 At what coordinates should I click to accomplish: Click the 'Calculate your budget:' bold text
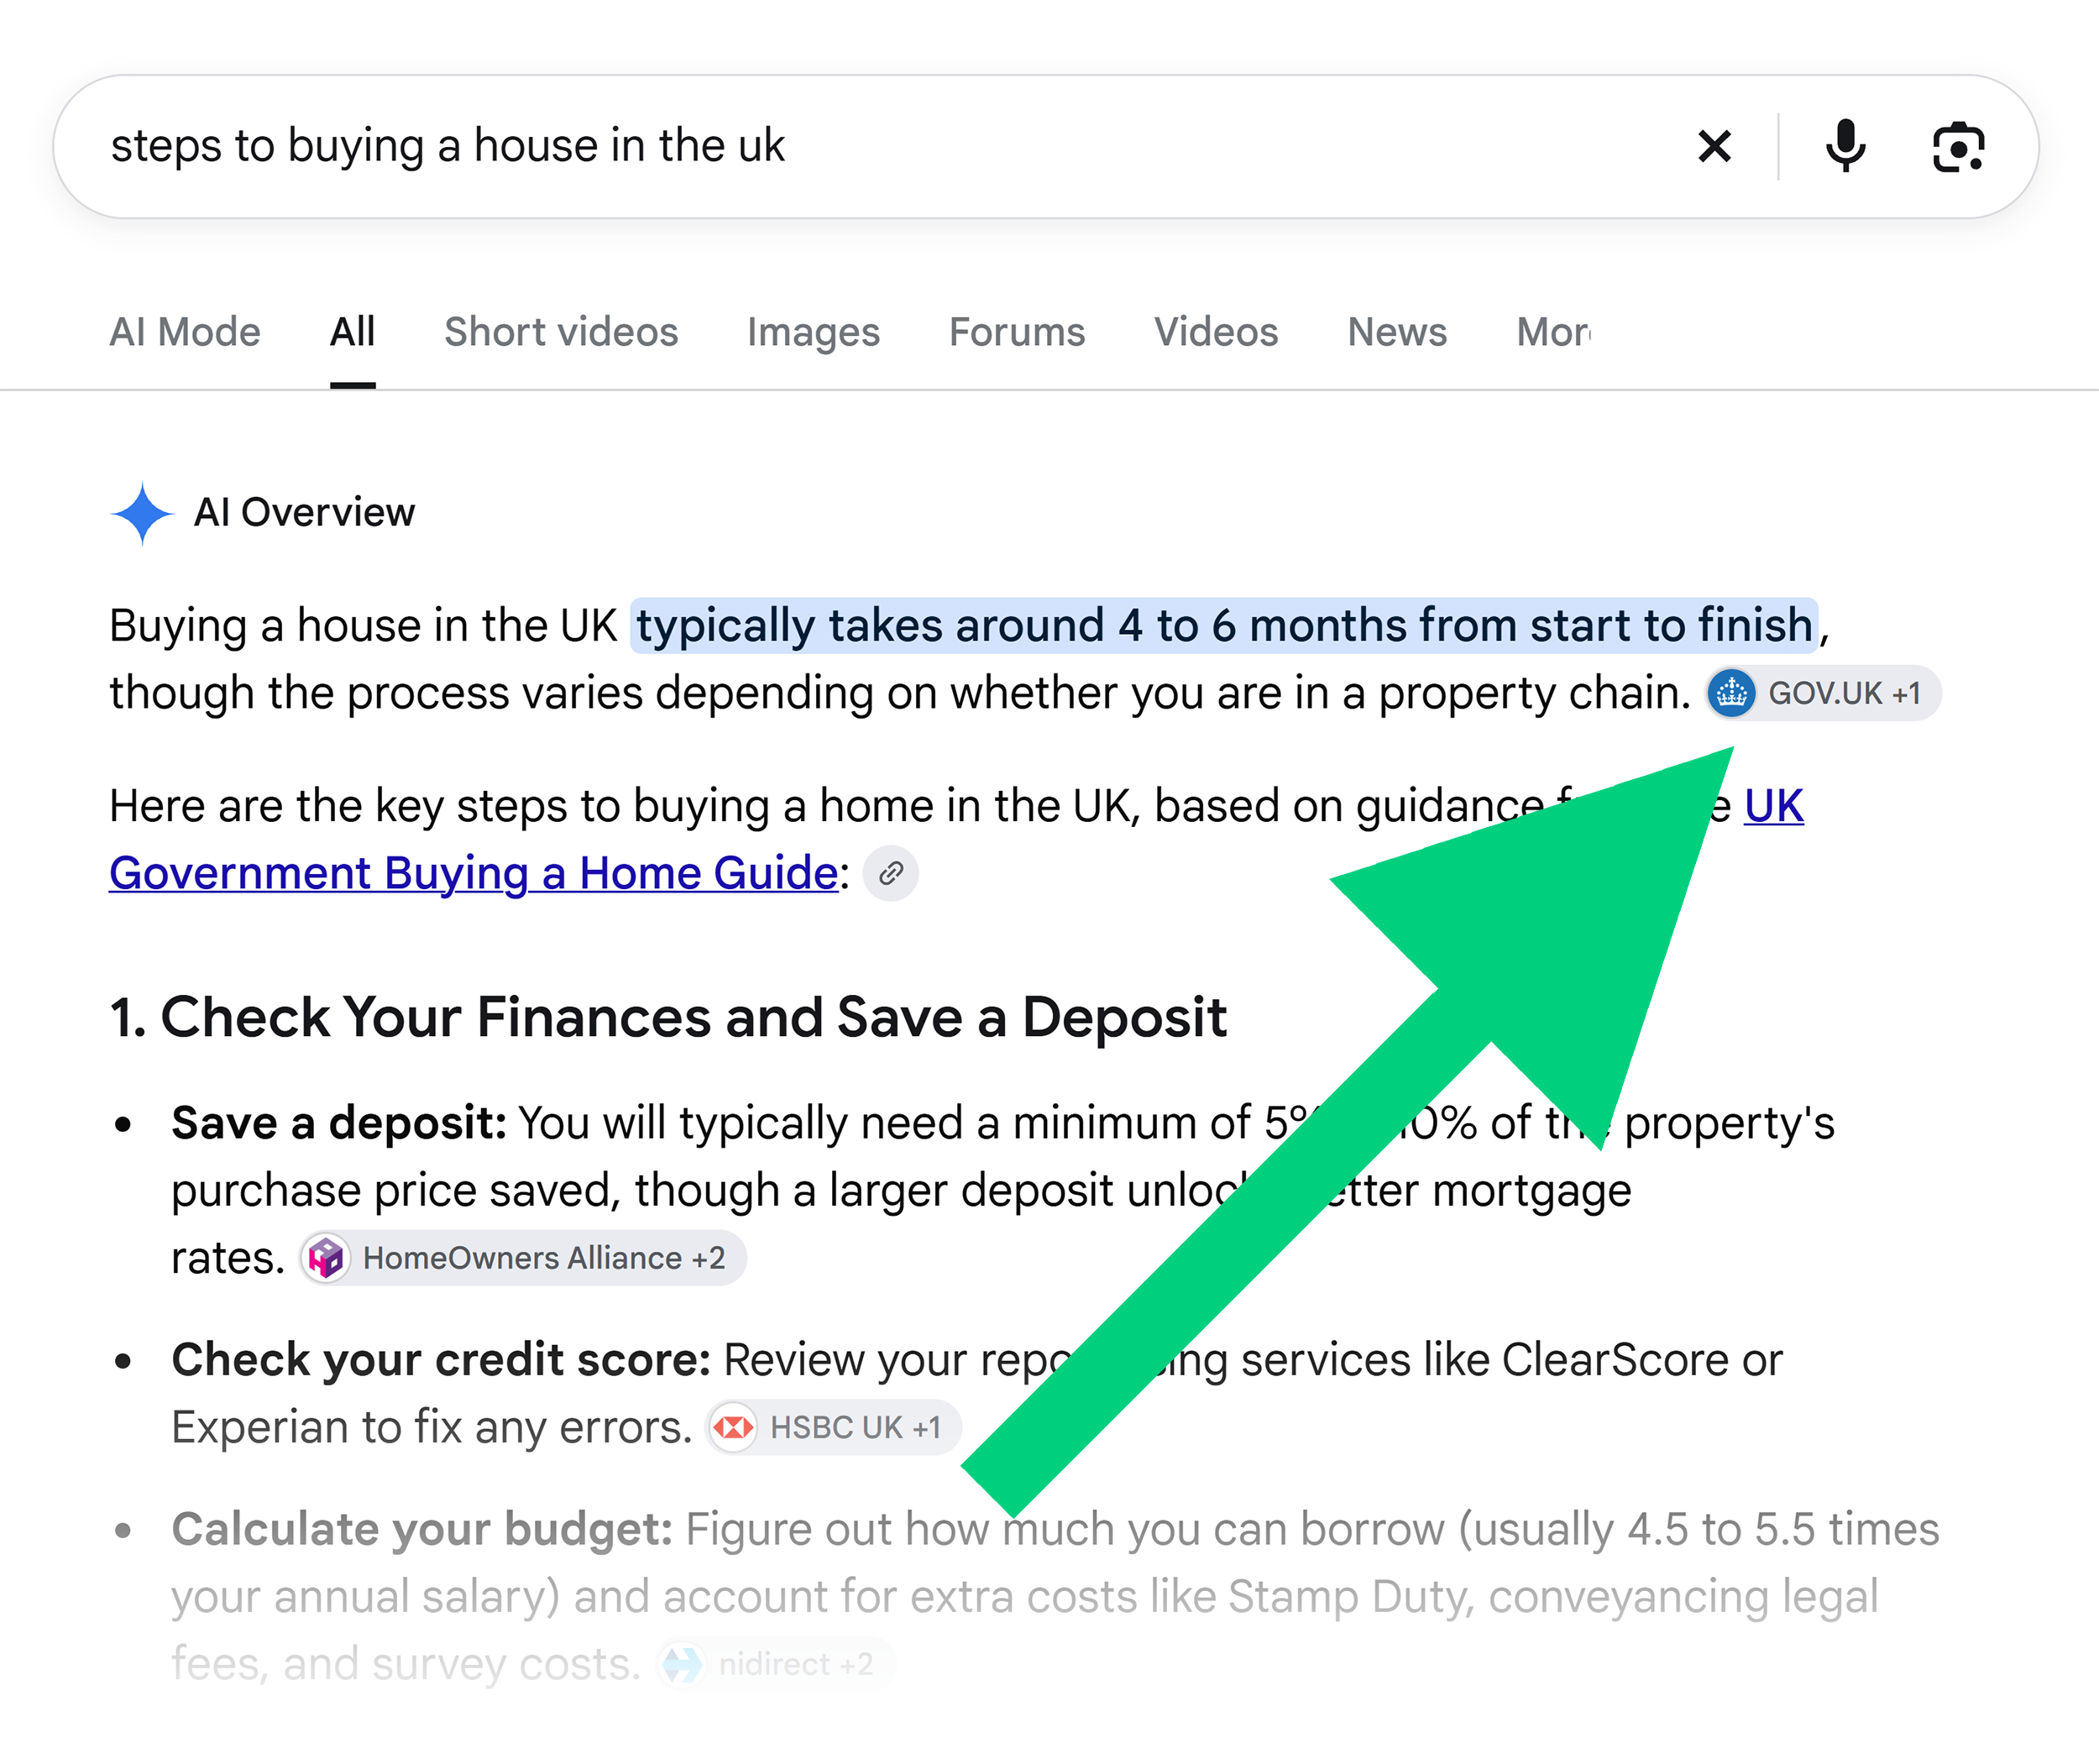point(422,1529)
